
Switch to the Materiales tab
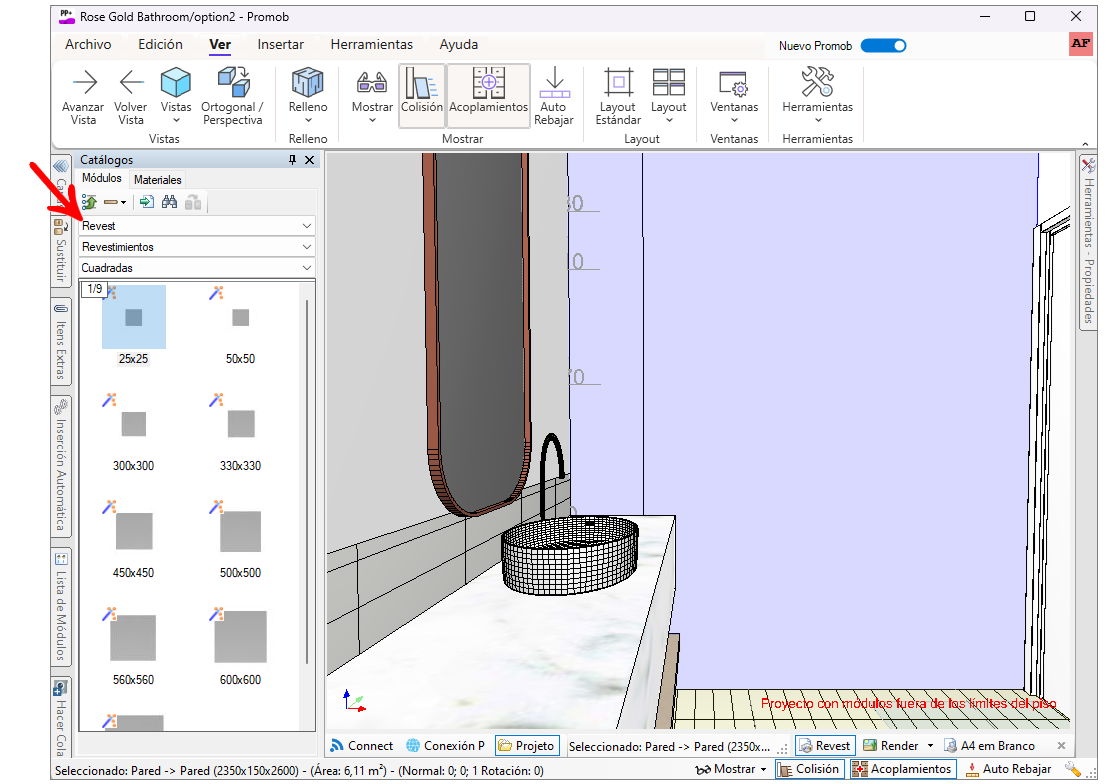[158, 180]
